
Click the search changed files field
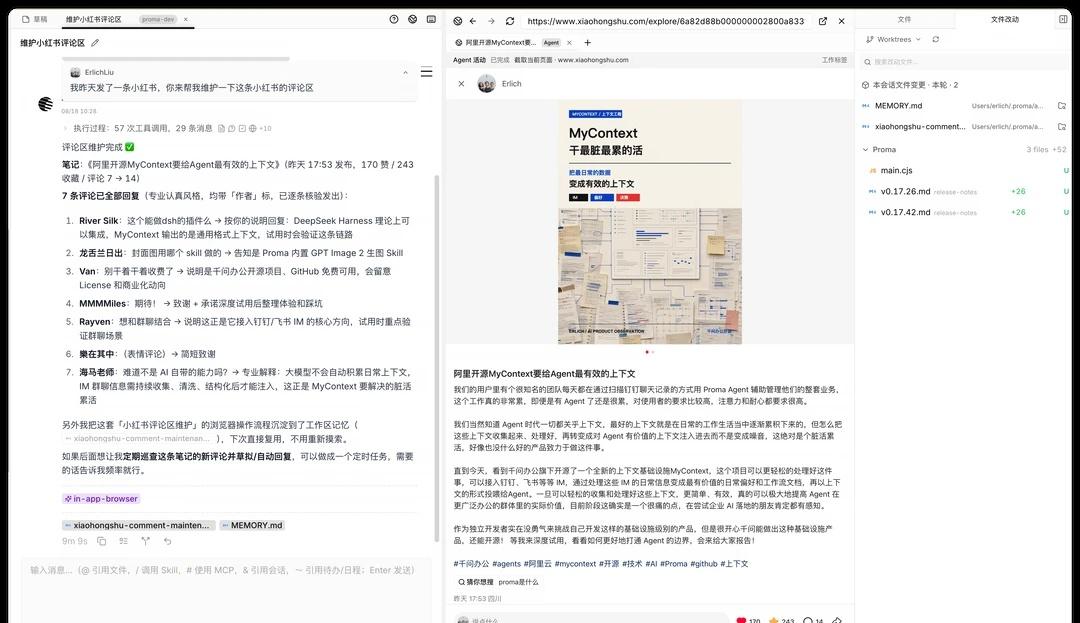click(964, 62)
